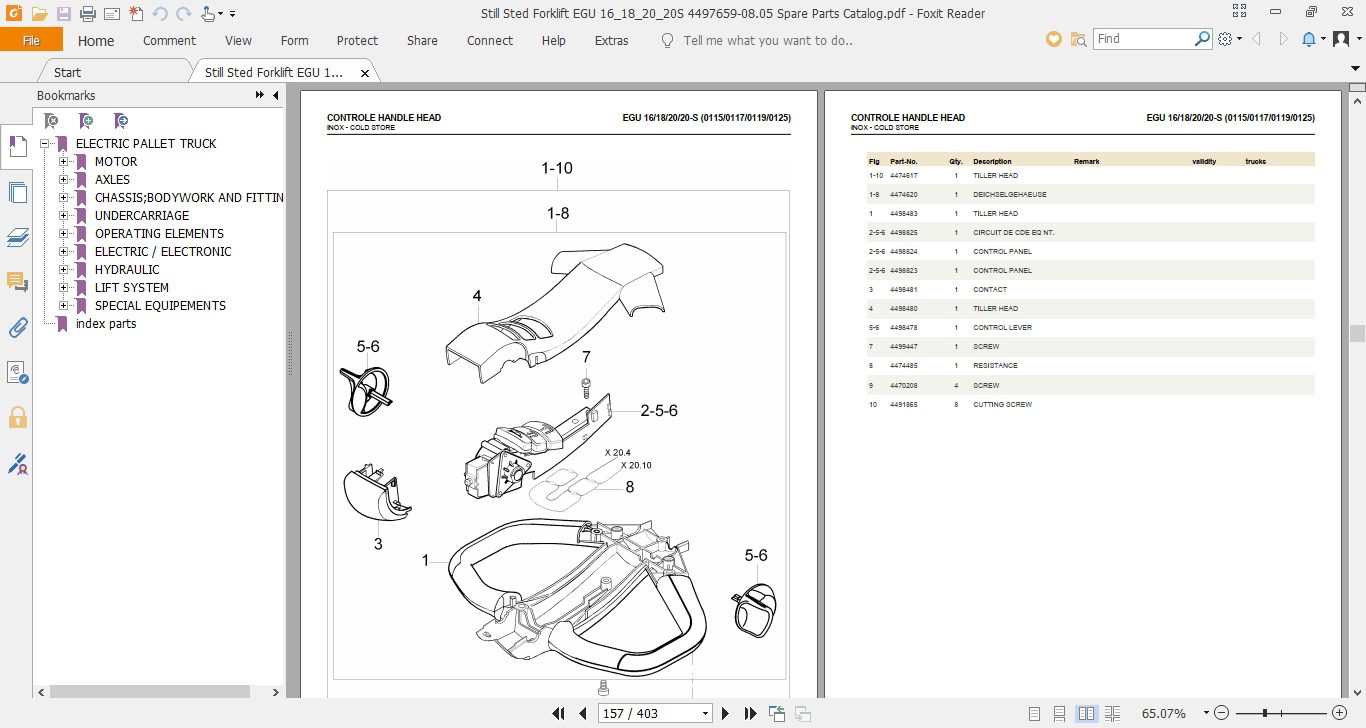Switch to the Protect ribbon tab

357,41
